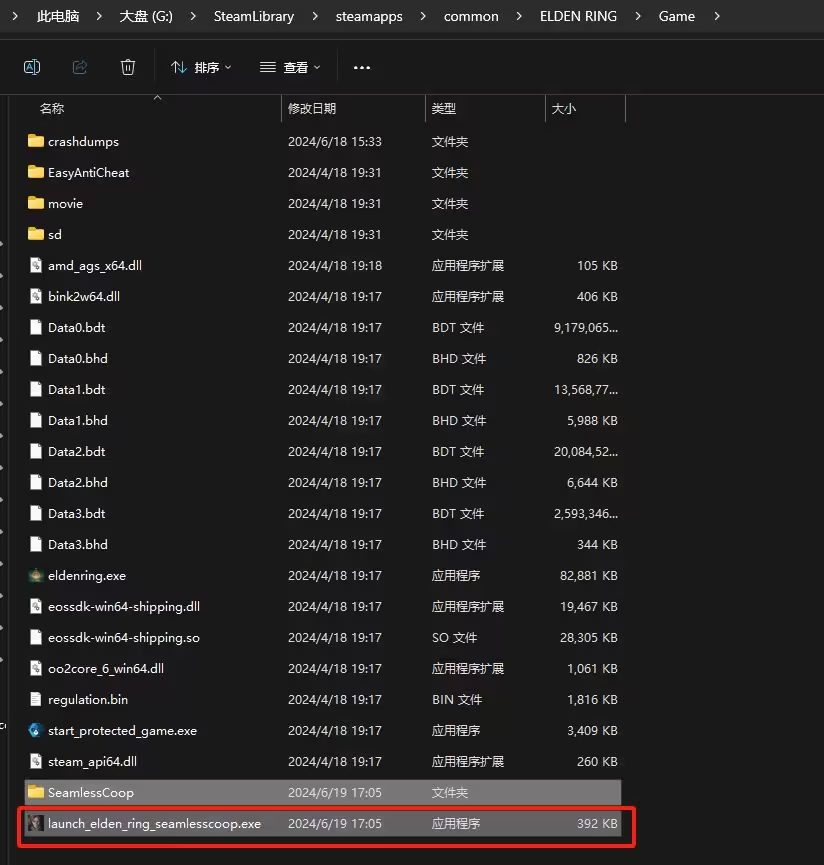Click the eossdk-win64-shipping.so file icon
The image size is (824, 865).
click(x=36, y=637)
